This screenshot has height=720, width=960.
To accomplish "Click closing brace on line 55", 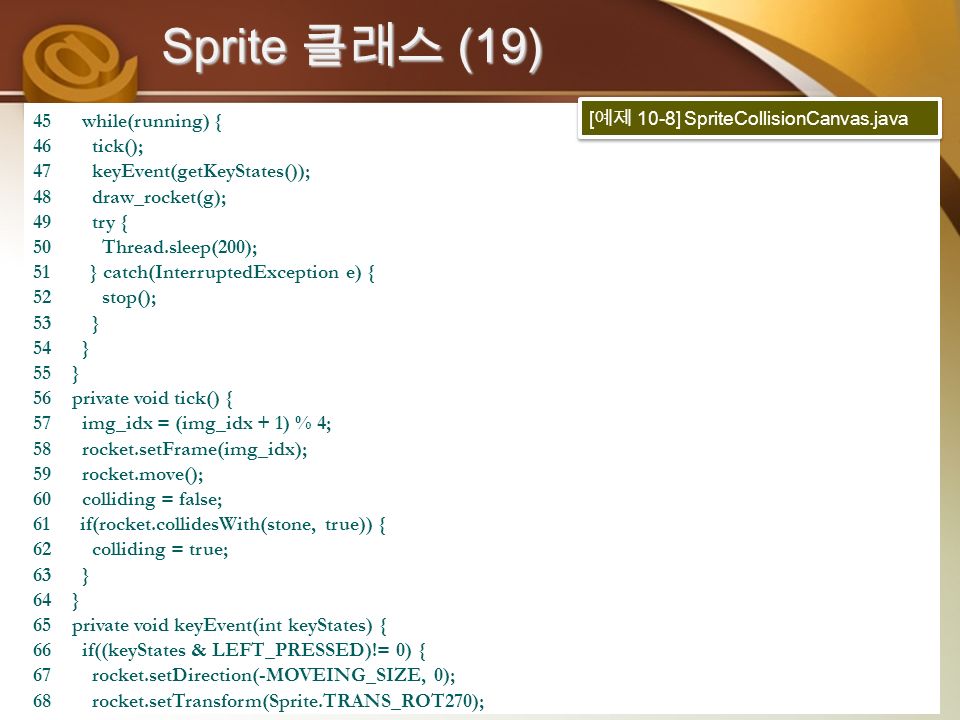I will click(75, 374).
